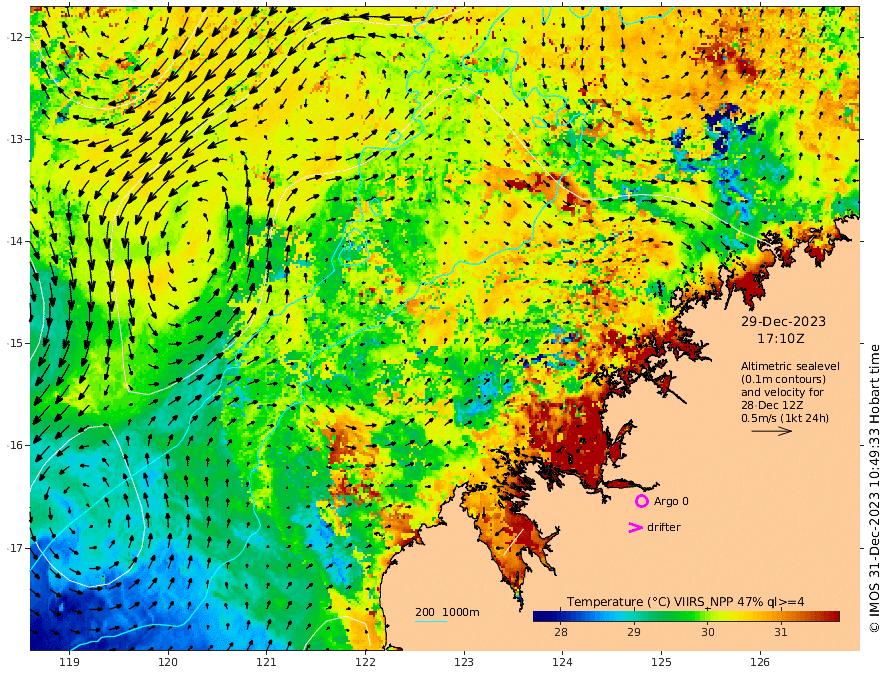Click the '17:10Z' time text

(781, 339)
